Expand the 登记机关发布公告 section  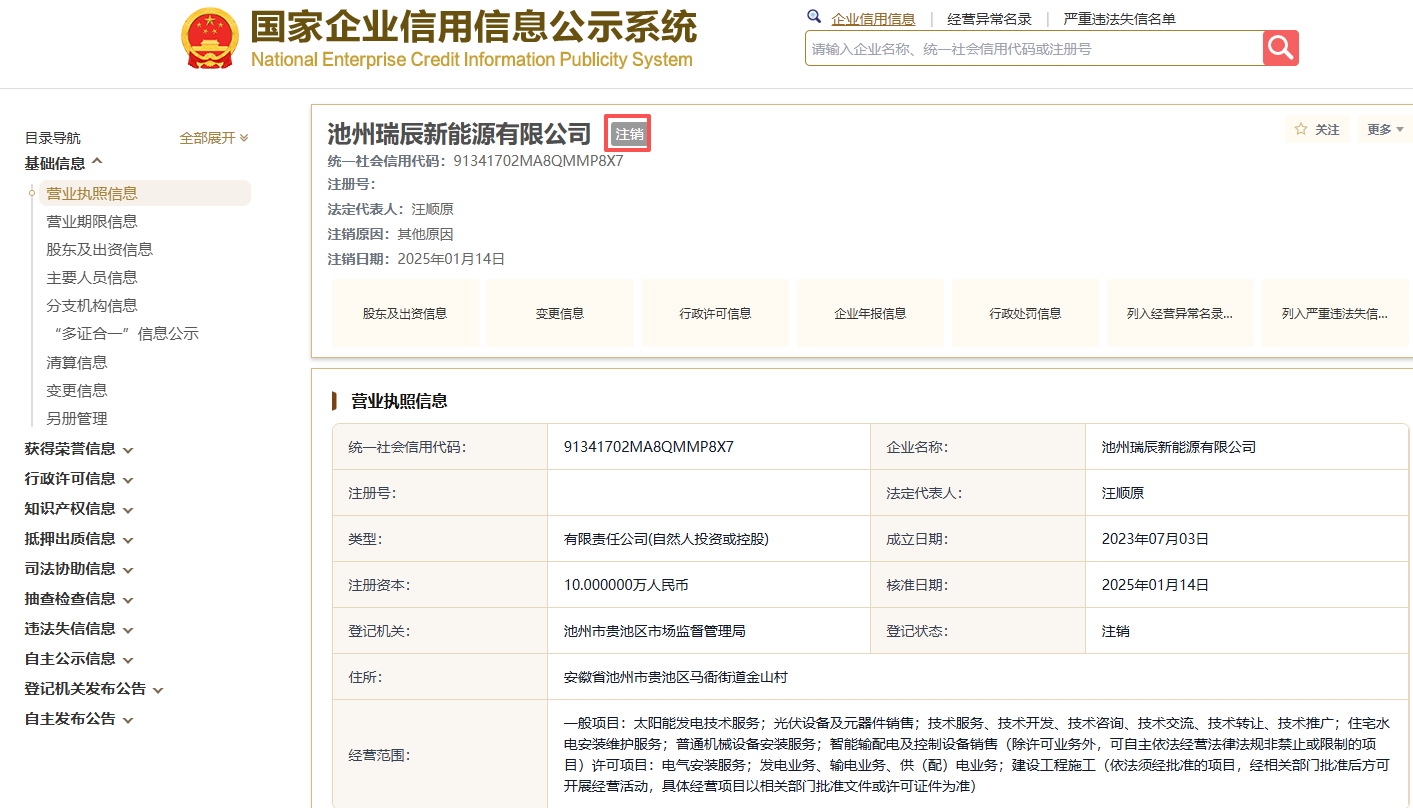(94, 689)
